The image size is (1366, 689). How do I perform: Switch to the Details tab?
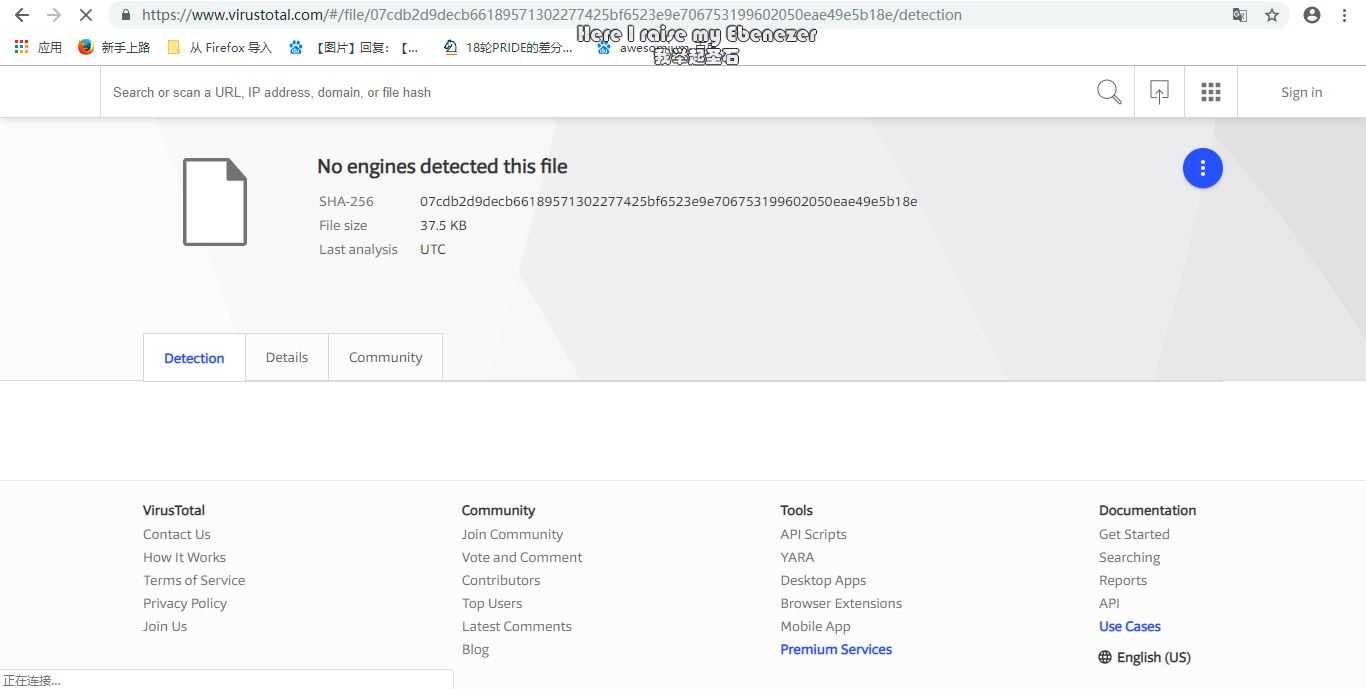[287, 357]
